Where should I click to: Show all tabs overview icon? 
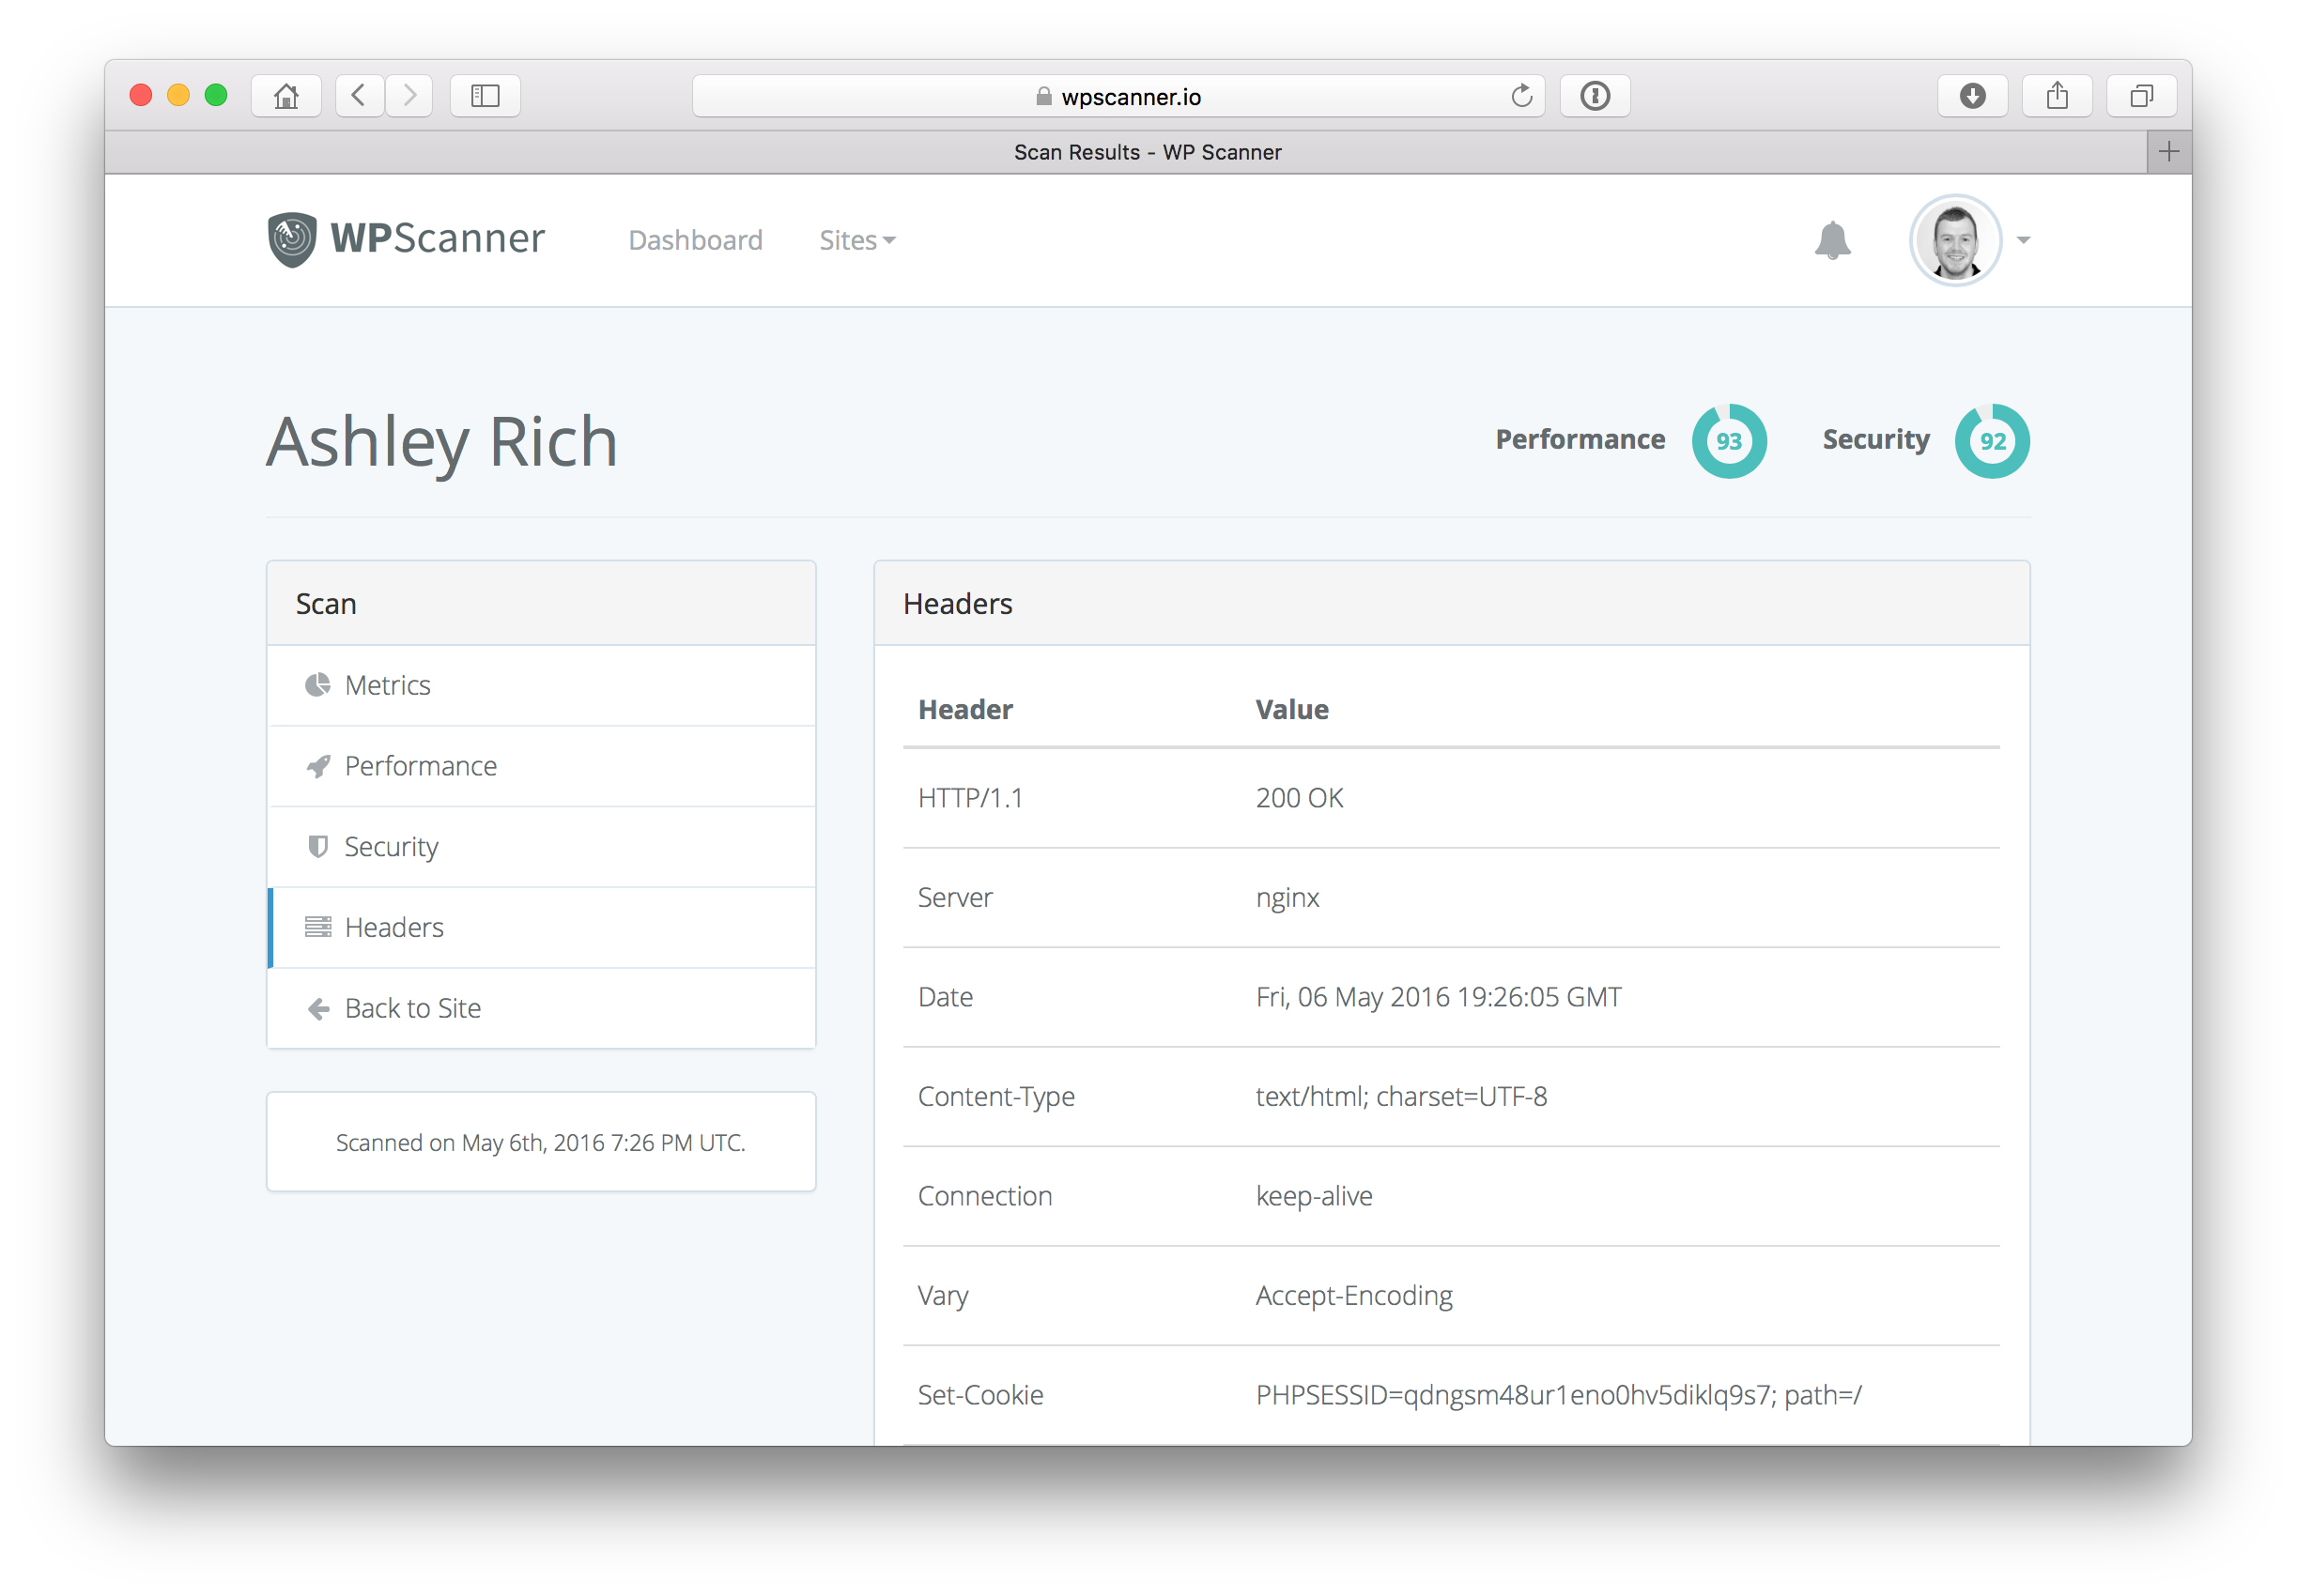2141,96
